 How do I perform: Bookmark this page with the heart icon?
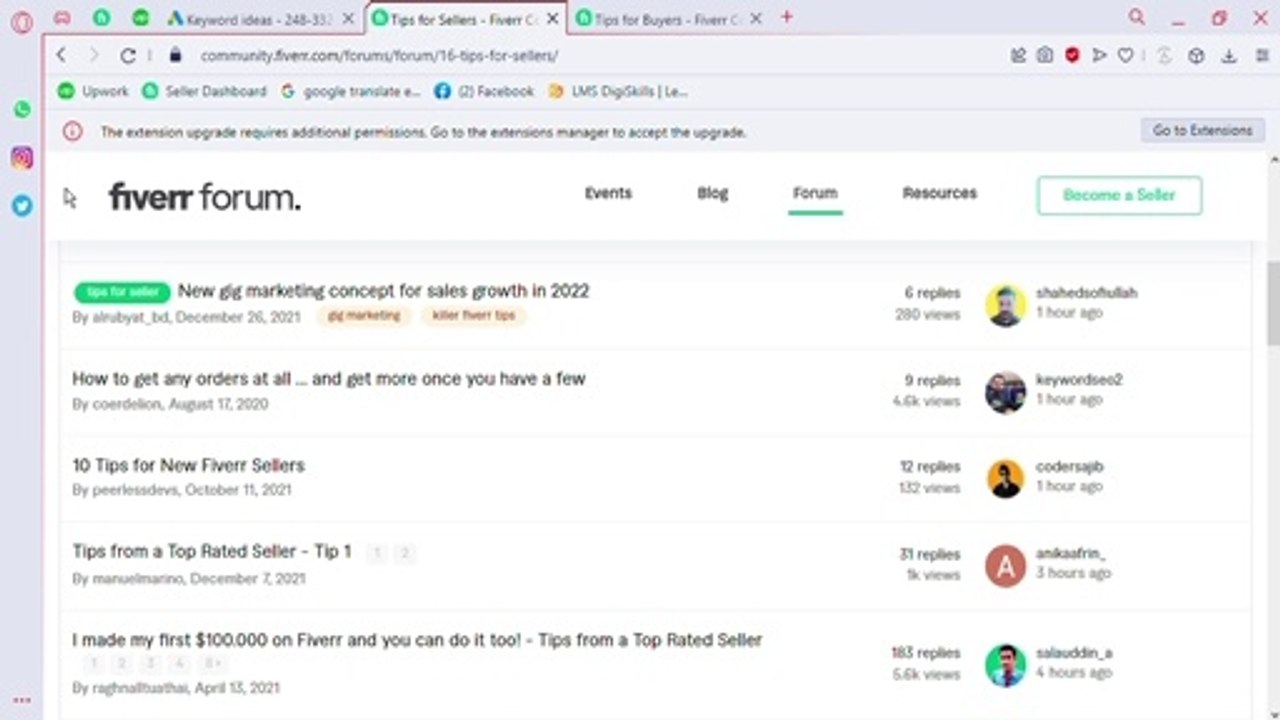click(x=1126, y=56)
